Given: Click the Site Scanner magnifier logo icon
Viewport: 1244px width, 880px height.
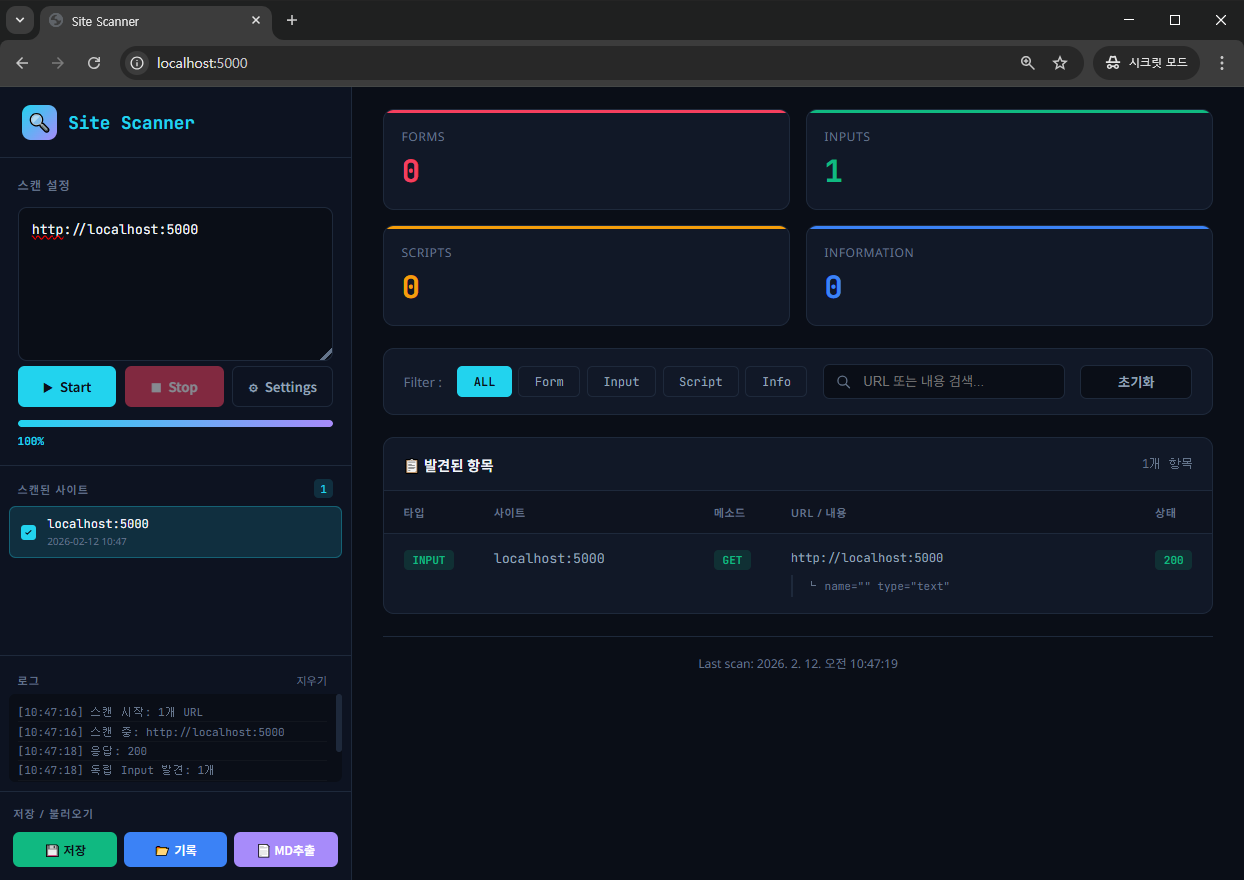Looking at the screenshot, I should click(x=39, y=123).
